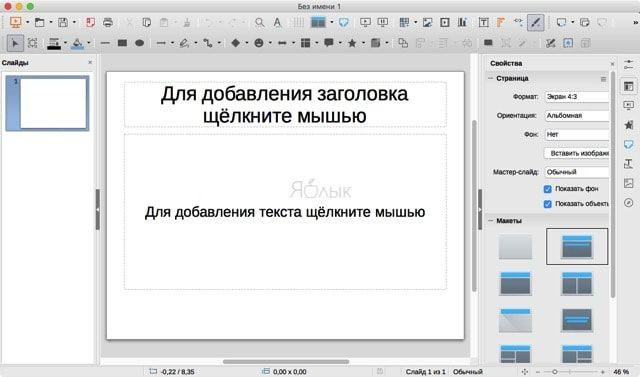Click the Print icon
Screen dimensions: 640x377
tap(108, 22)
